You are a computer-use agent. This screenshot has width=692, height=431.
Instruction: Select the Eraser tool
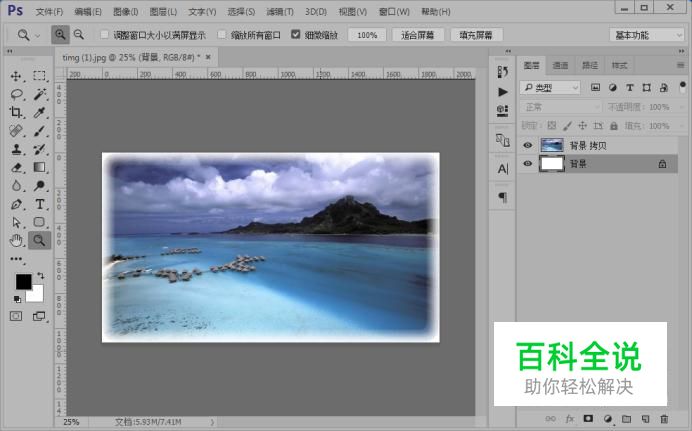coord(16,168)
